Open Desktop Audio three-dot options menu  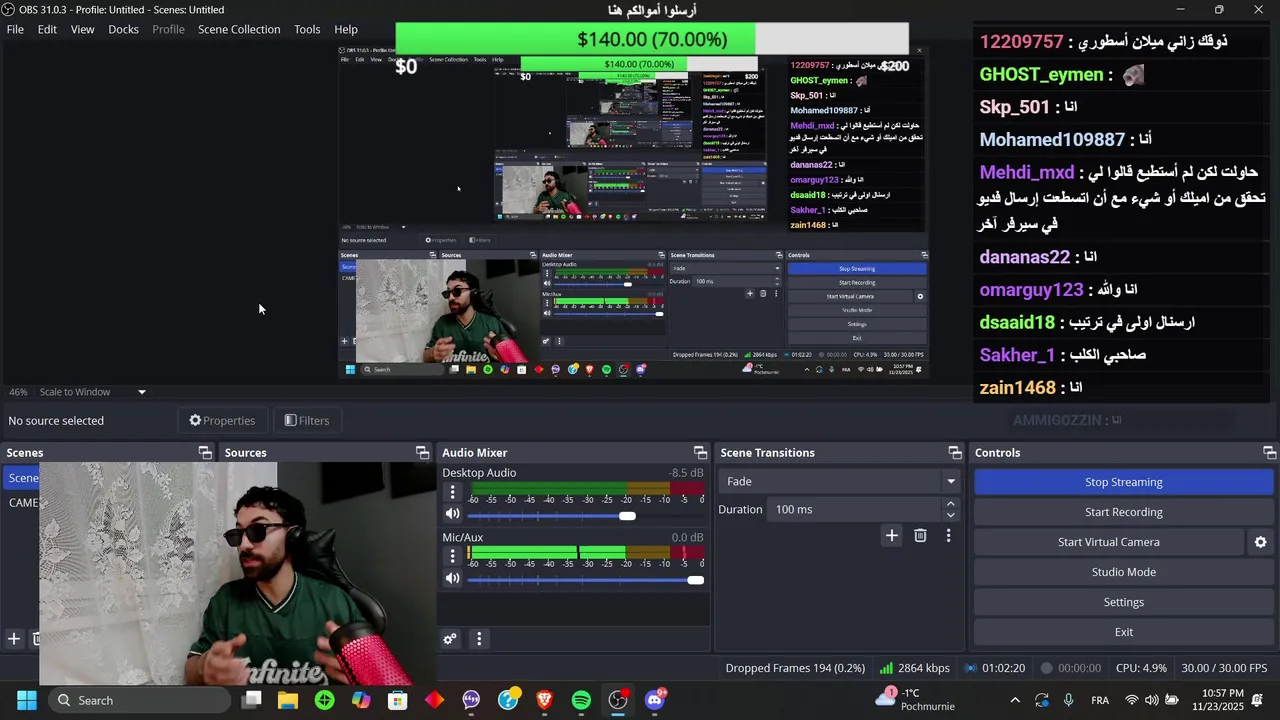click(452, 492)
